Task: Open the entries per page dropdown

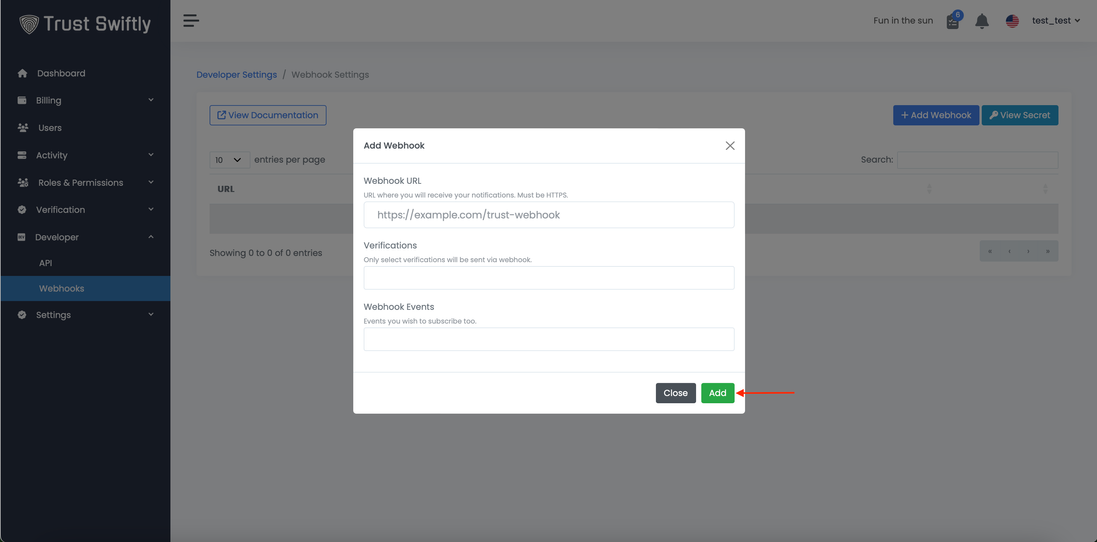Action: [229, 160]
